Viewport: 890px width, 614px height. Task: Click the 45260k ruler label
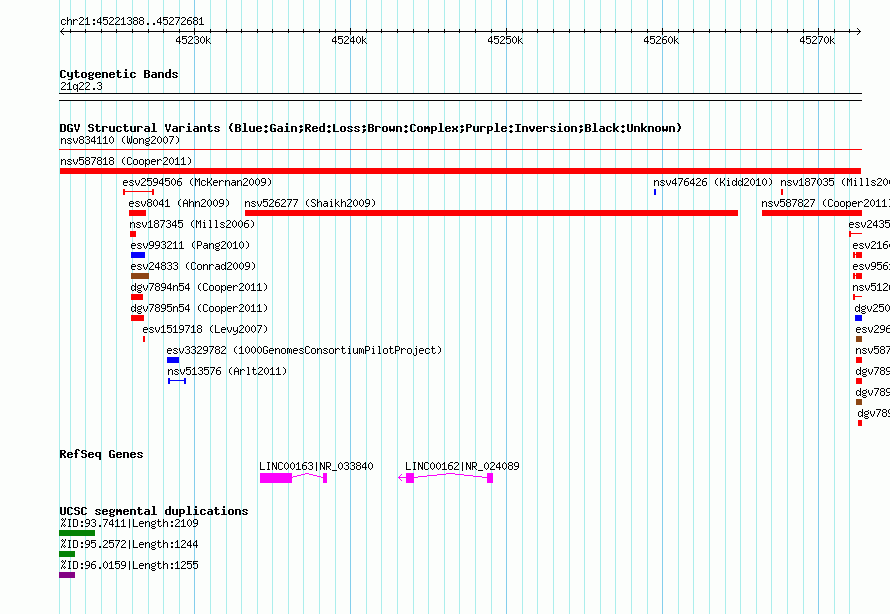pyautogui.click(x=661, y=40)
